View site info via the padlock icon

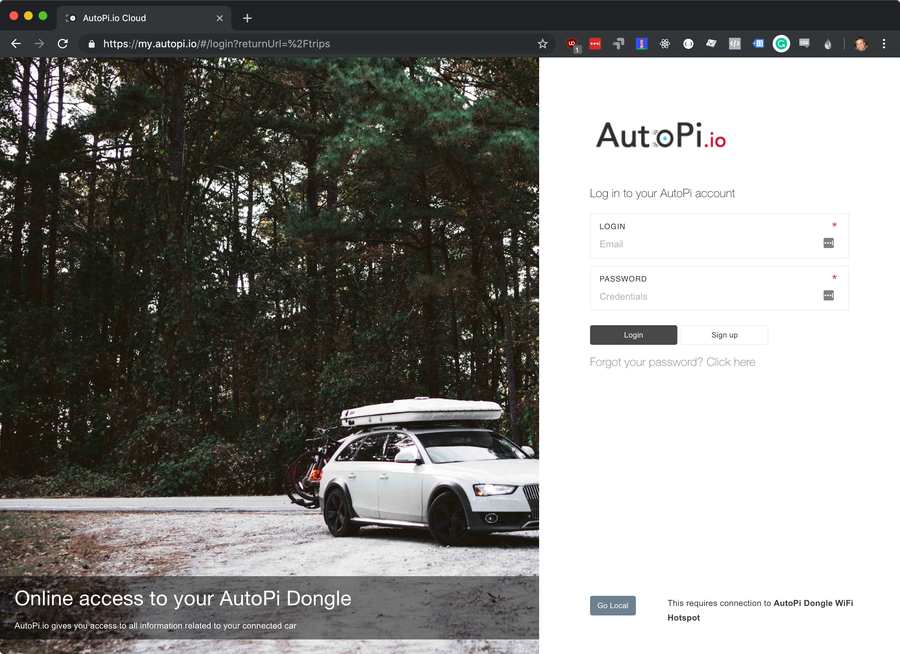click(91, 44)
